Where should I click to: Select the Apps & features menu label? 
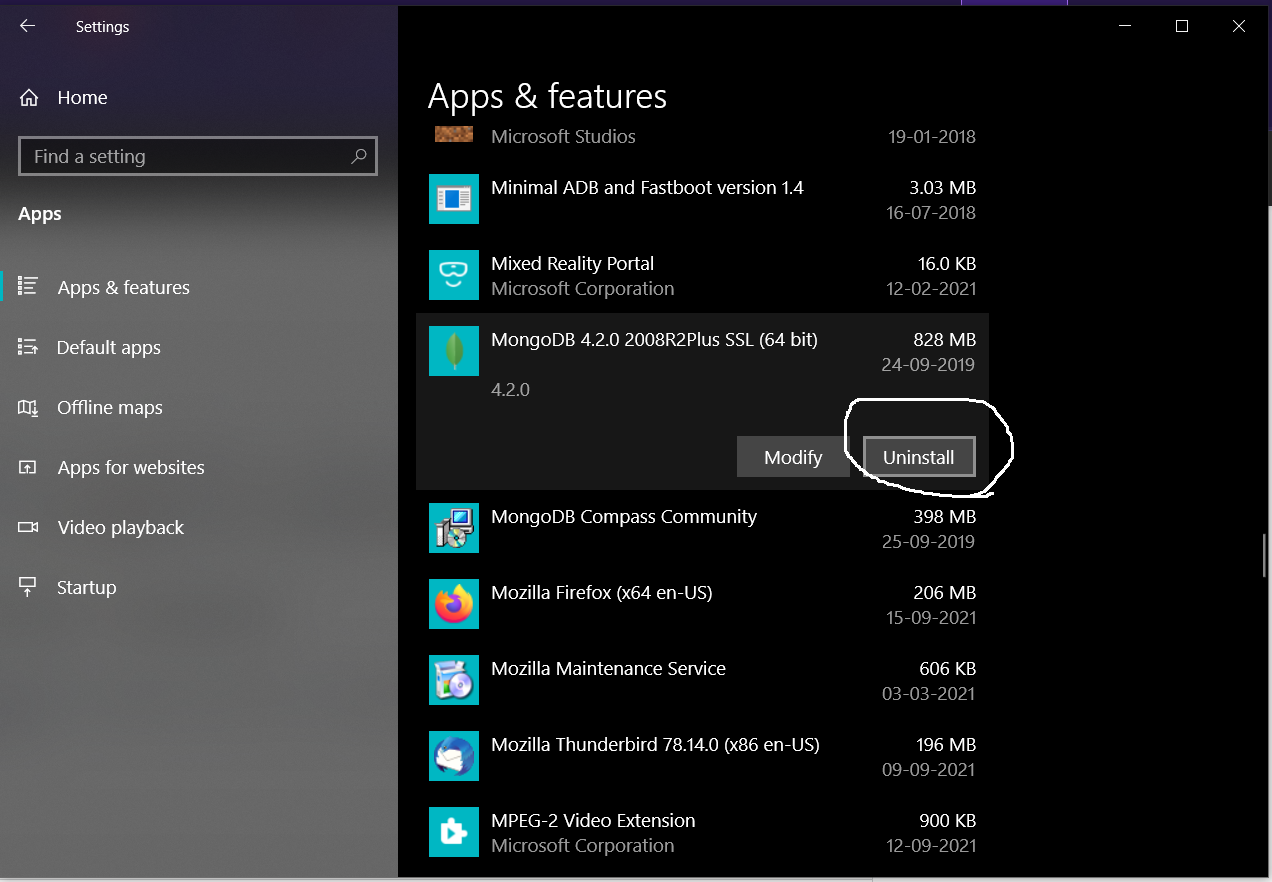pos(124,287)
